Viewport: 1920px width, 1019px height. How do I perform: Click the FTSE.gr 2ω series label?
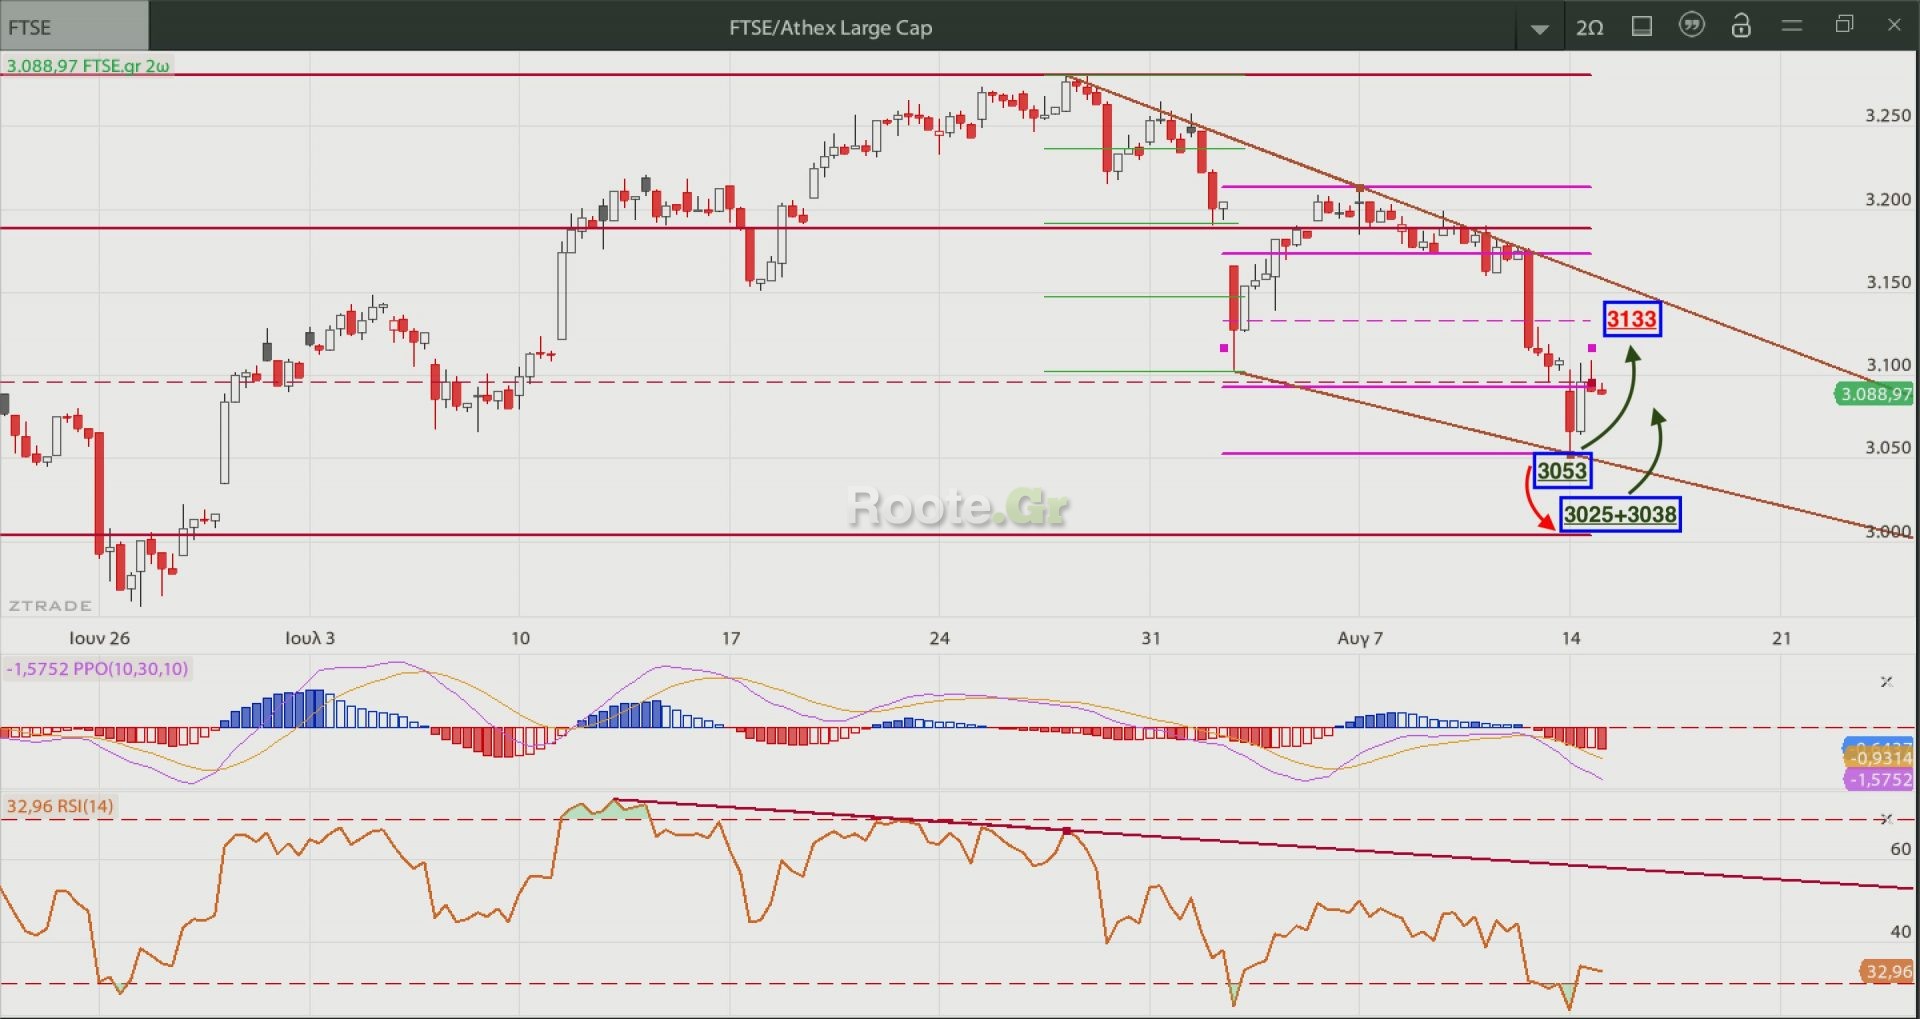[88, 66]
